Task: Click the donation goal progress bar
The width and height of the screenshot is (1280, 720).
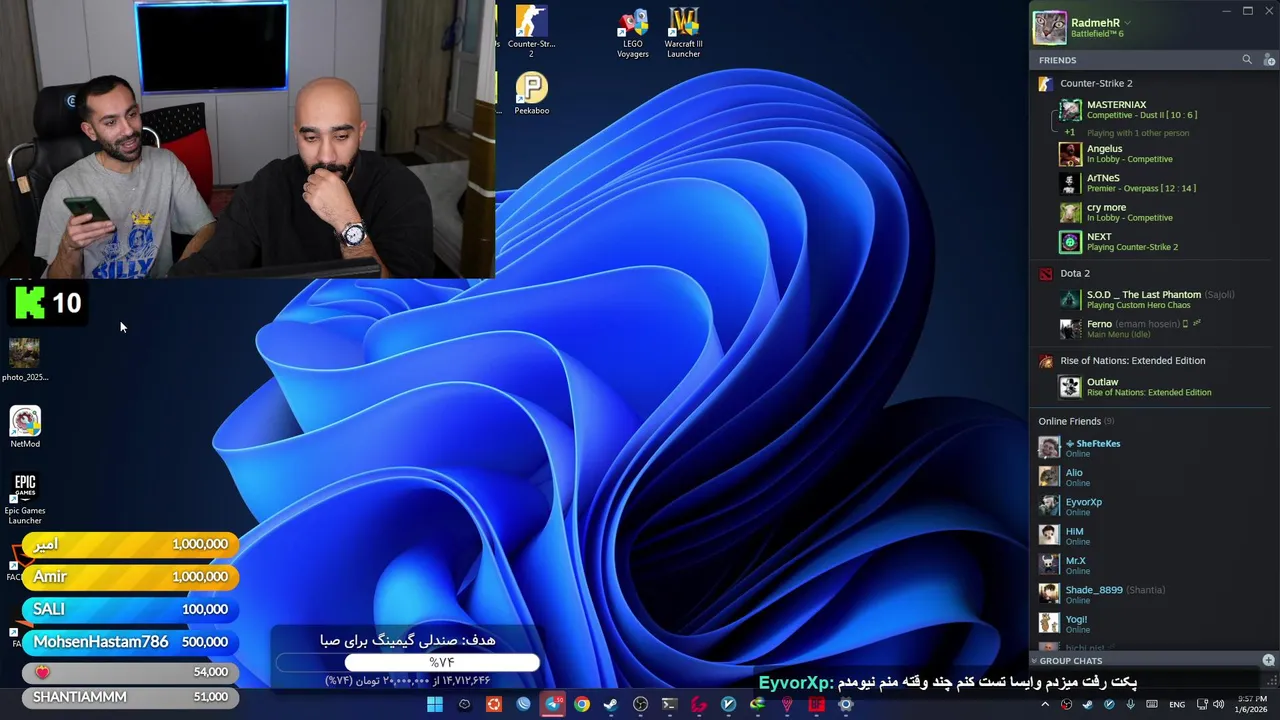Action: [x=408, y=662]
